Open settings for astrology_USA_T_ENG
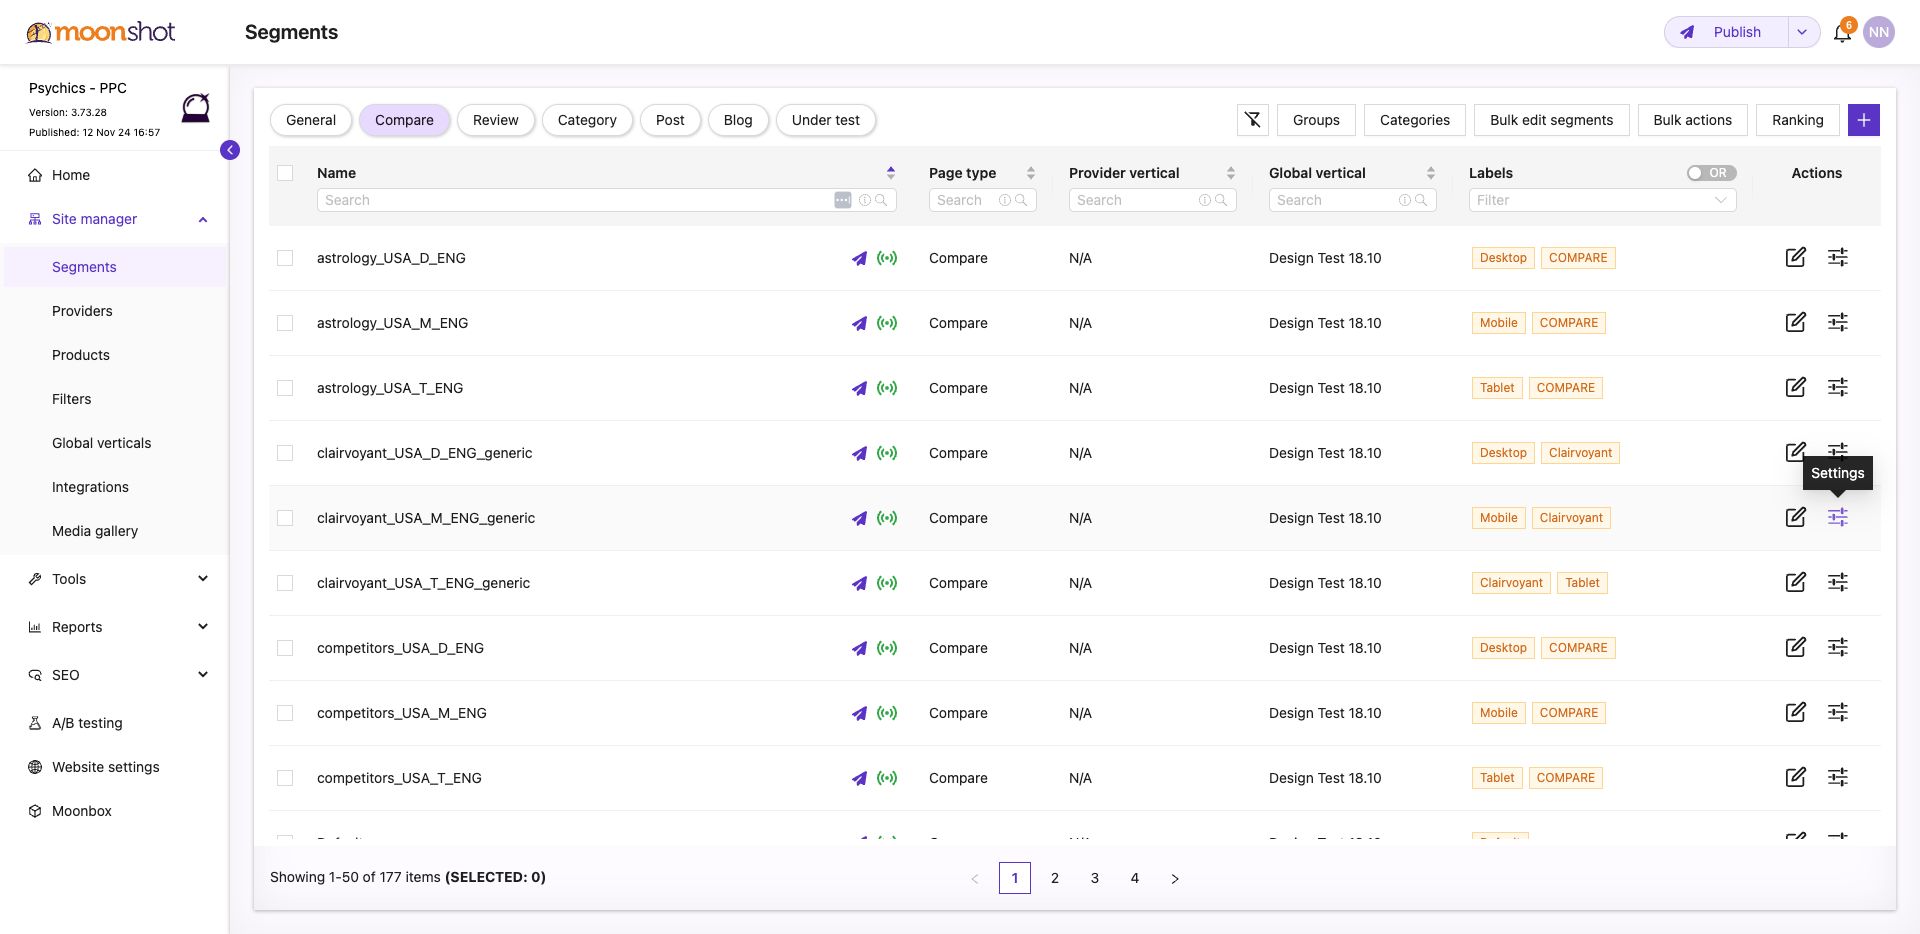1920x934 pixels. tap(1838, 387)
